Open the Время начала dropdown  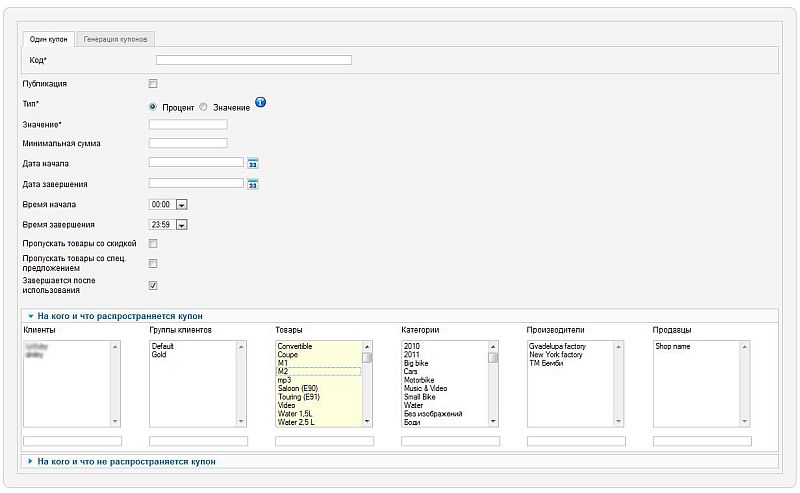point(182,205)
